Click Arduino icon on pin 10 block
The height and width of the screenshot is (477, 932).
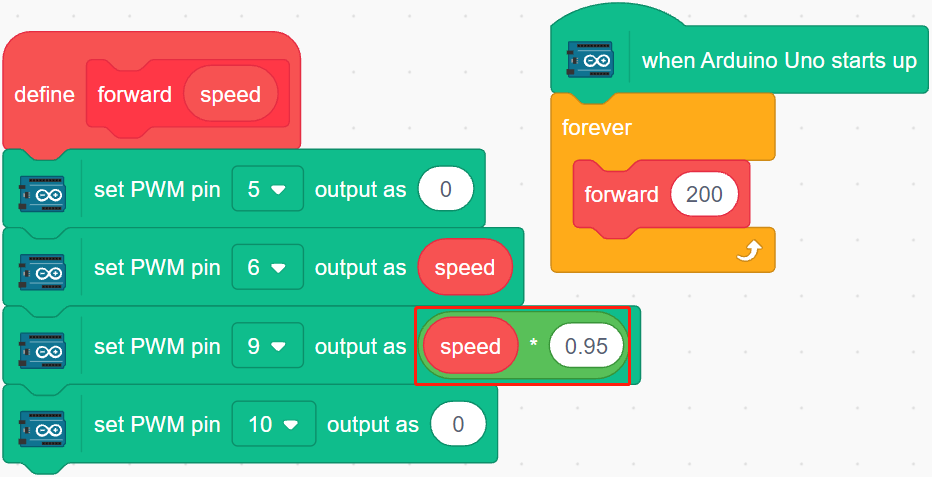tap(42, 425)
